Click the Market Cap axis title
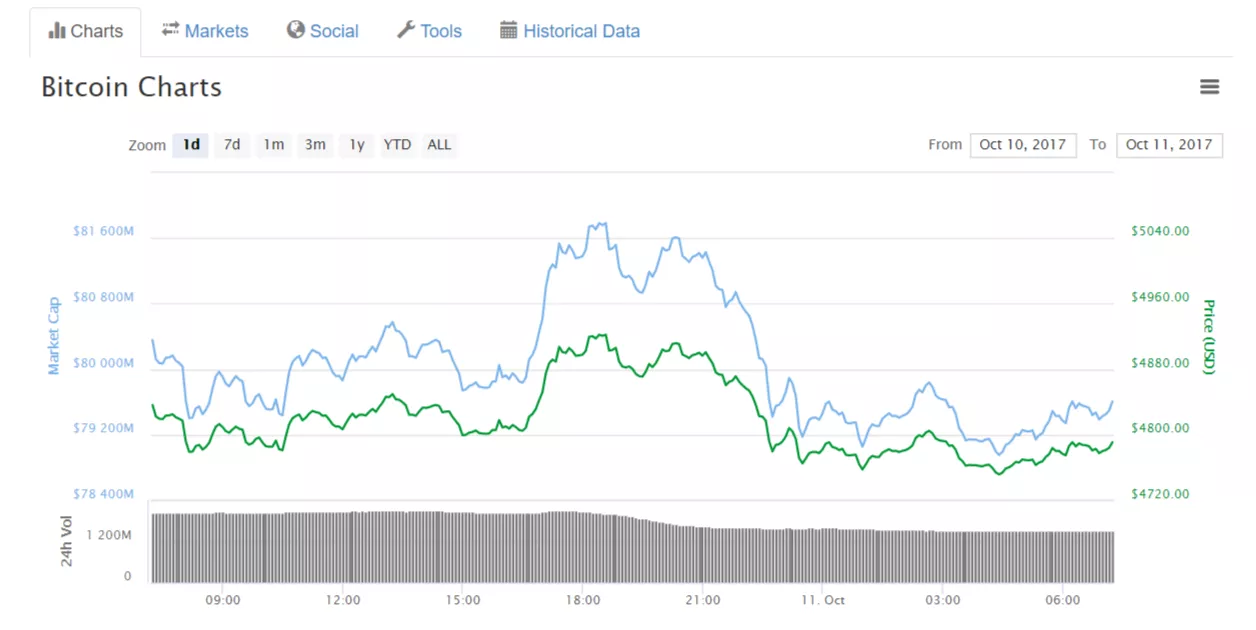1256x630 pixels. tap(54, 336)
